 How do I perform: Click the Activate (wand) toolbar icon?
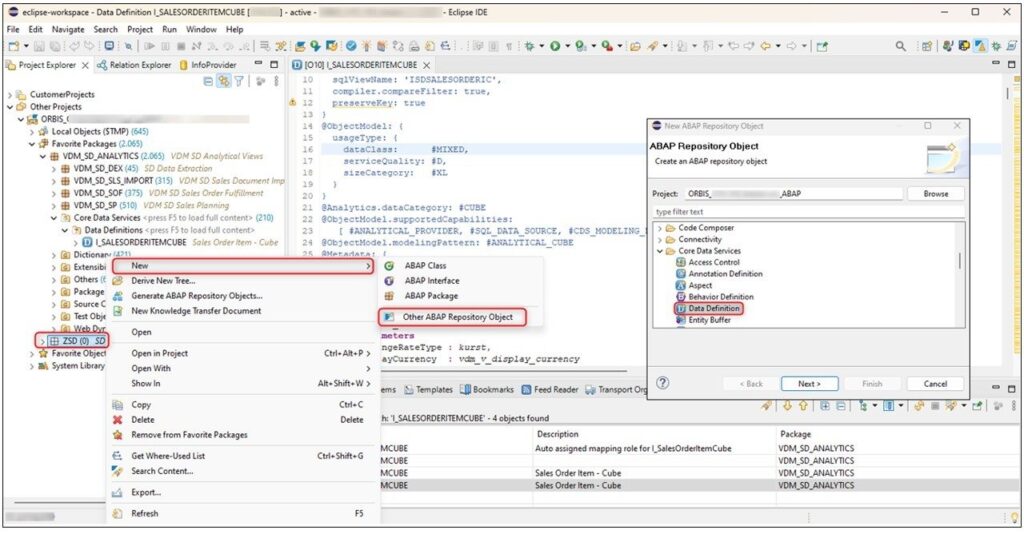[366, 46]
